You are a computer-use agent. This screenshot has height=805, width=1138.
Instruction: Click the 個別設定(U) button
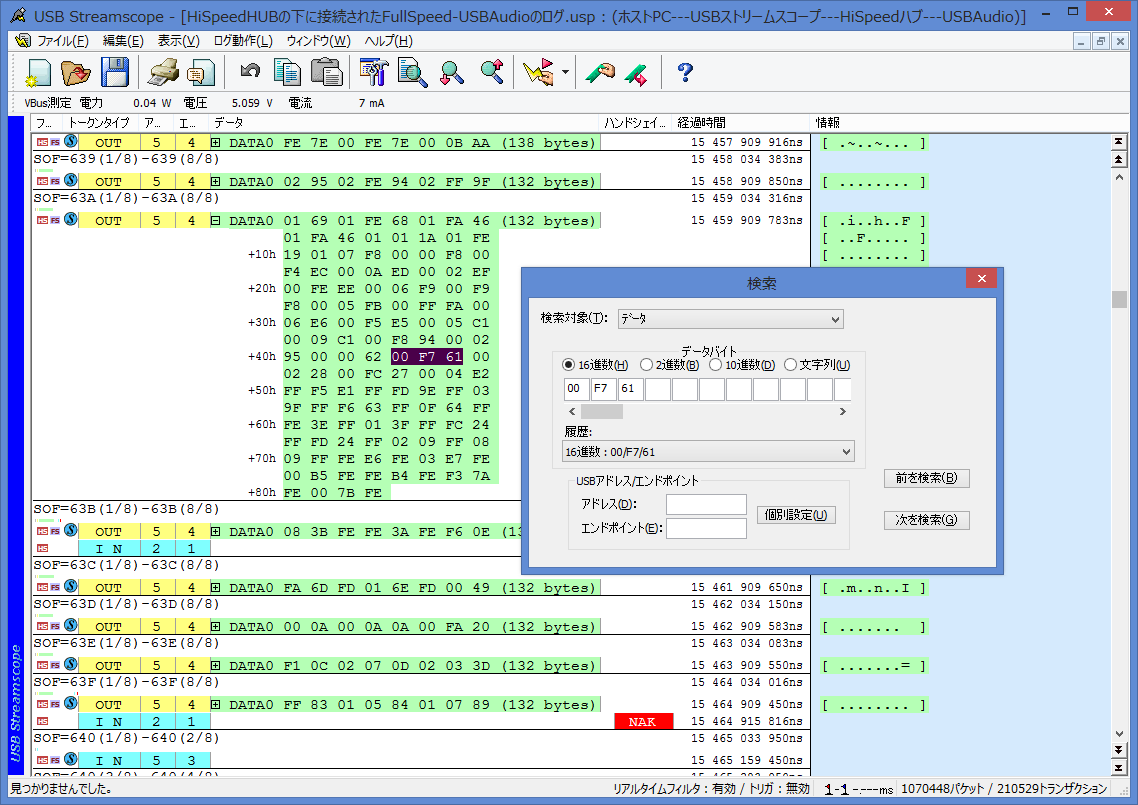point(796,515)
